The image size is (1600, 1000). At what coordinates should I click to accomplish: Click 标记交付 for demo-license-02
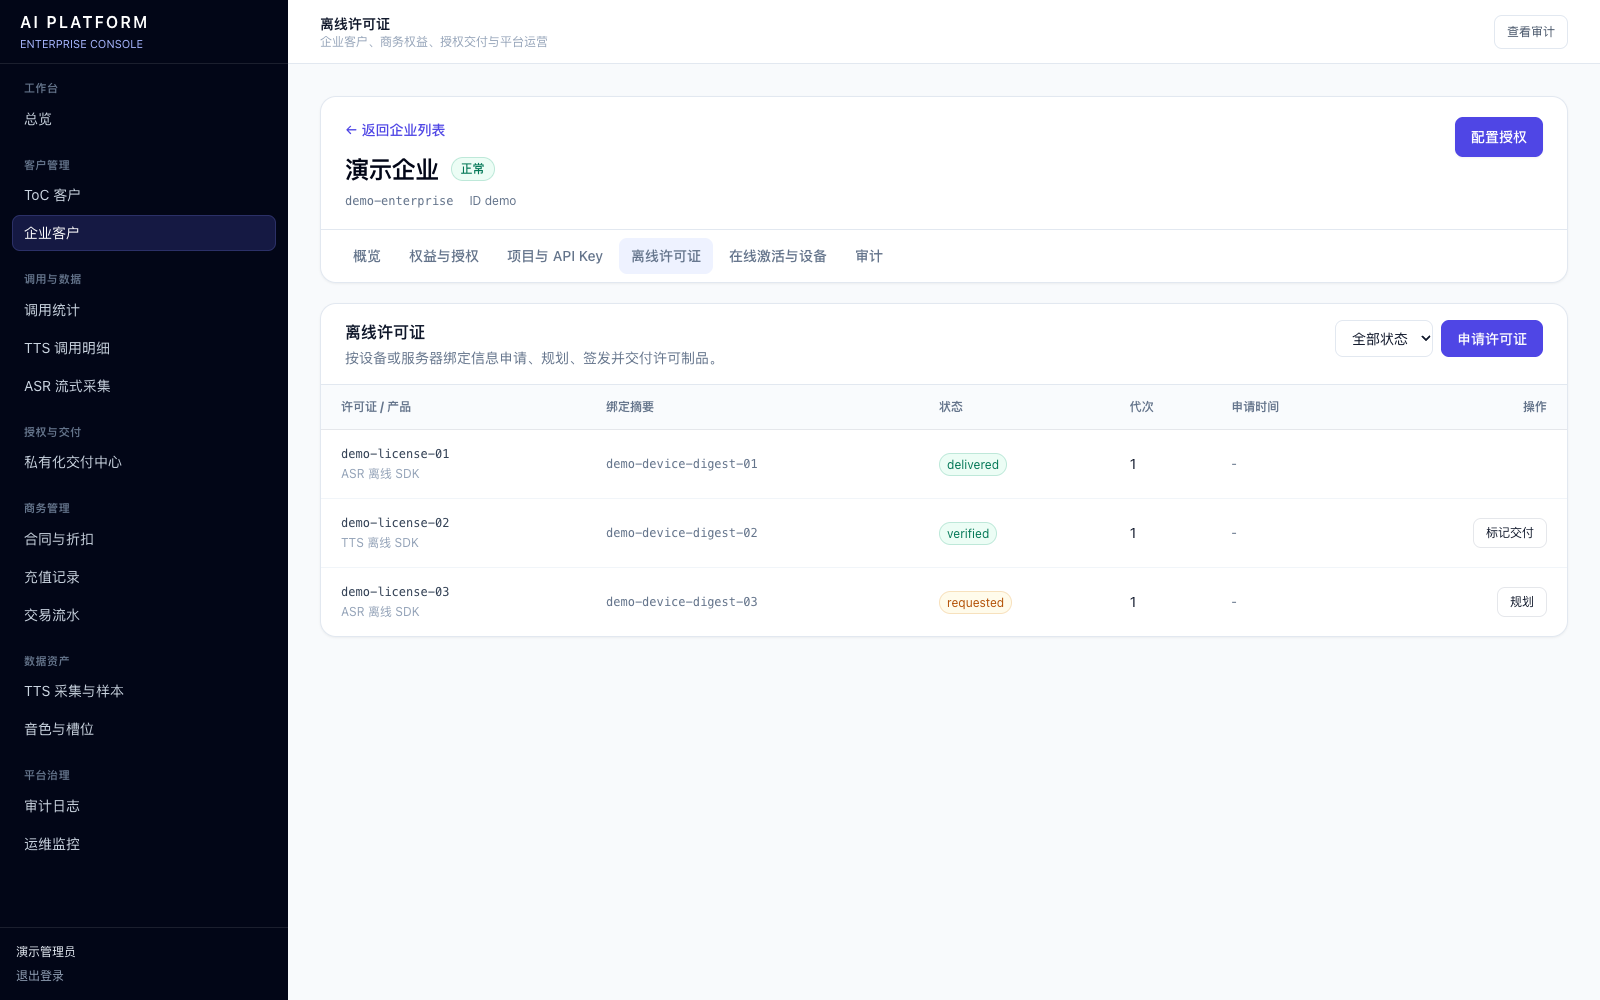tap(1510, 533)
